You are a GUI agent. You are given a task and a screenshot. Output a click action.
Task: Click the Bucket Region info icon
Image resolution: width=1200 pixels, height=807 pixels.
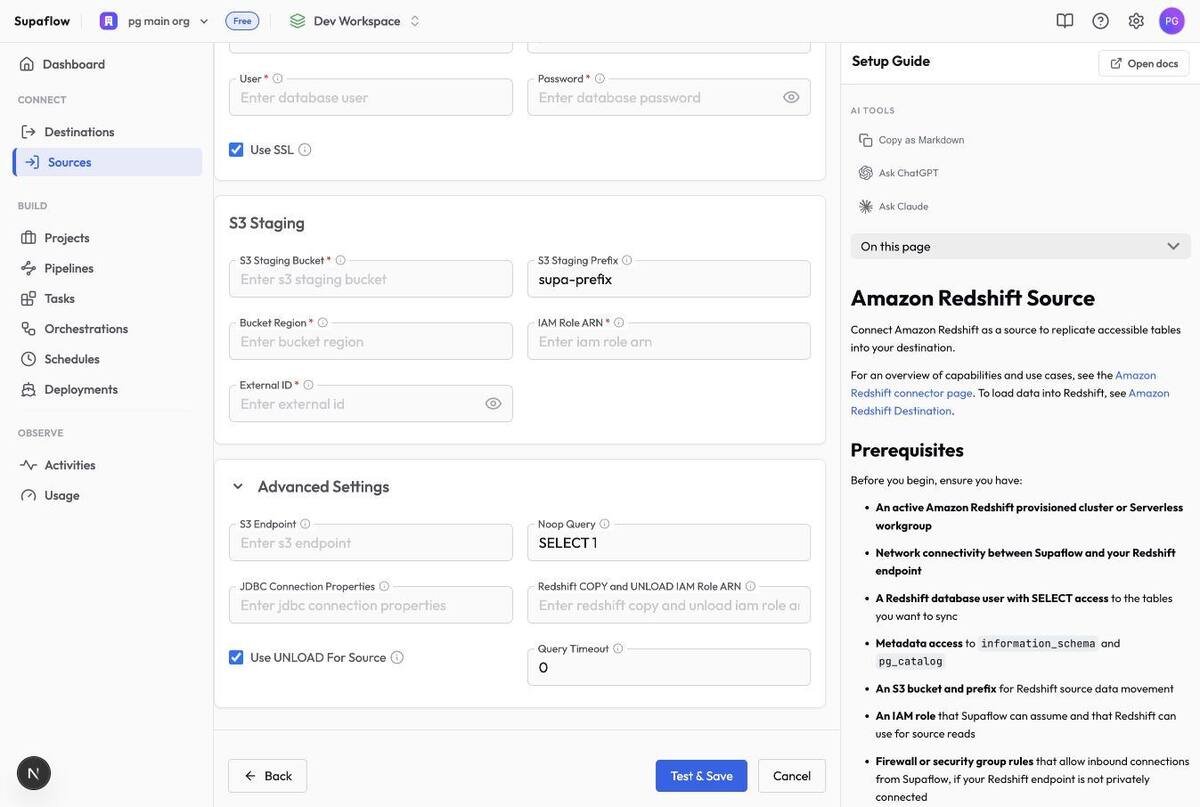322,323
